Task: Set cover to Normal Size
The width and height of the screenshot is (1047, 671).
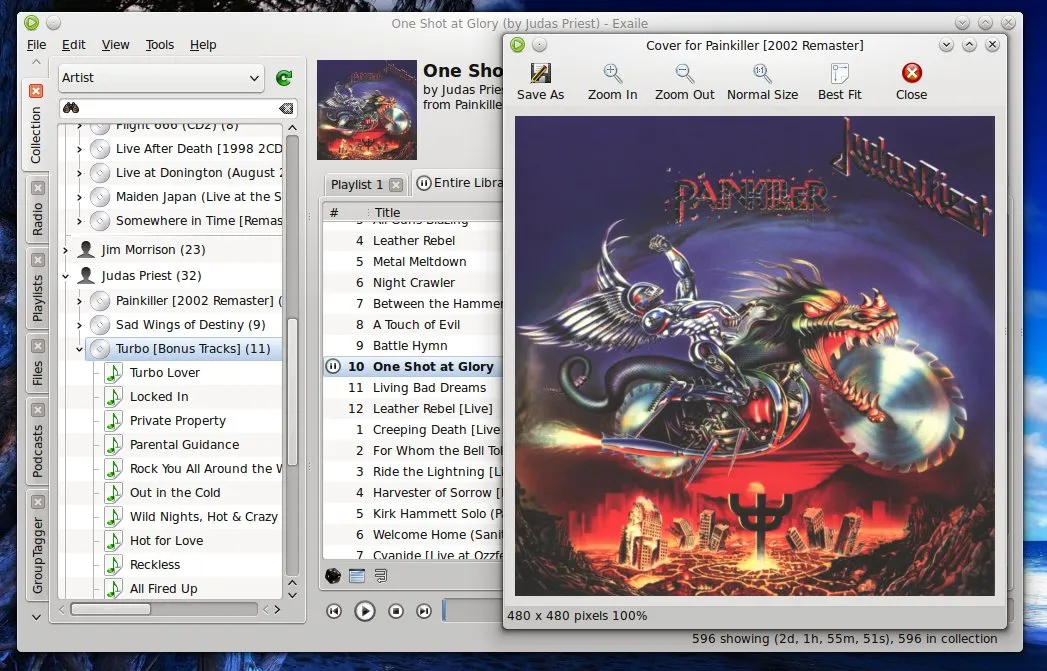Action: tap(762, 81)
